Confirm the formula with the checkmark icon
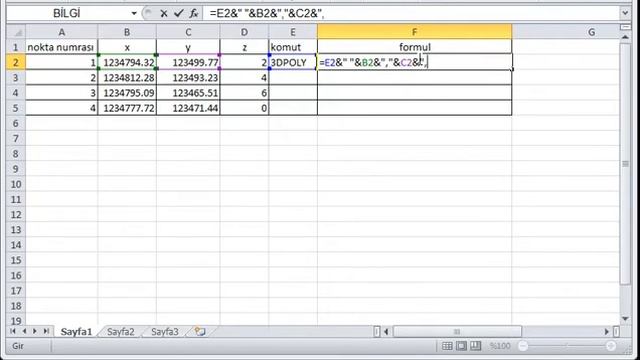The width and height of the screenshot is (640, 360). click(178, 13)
